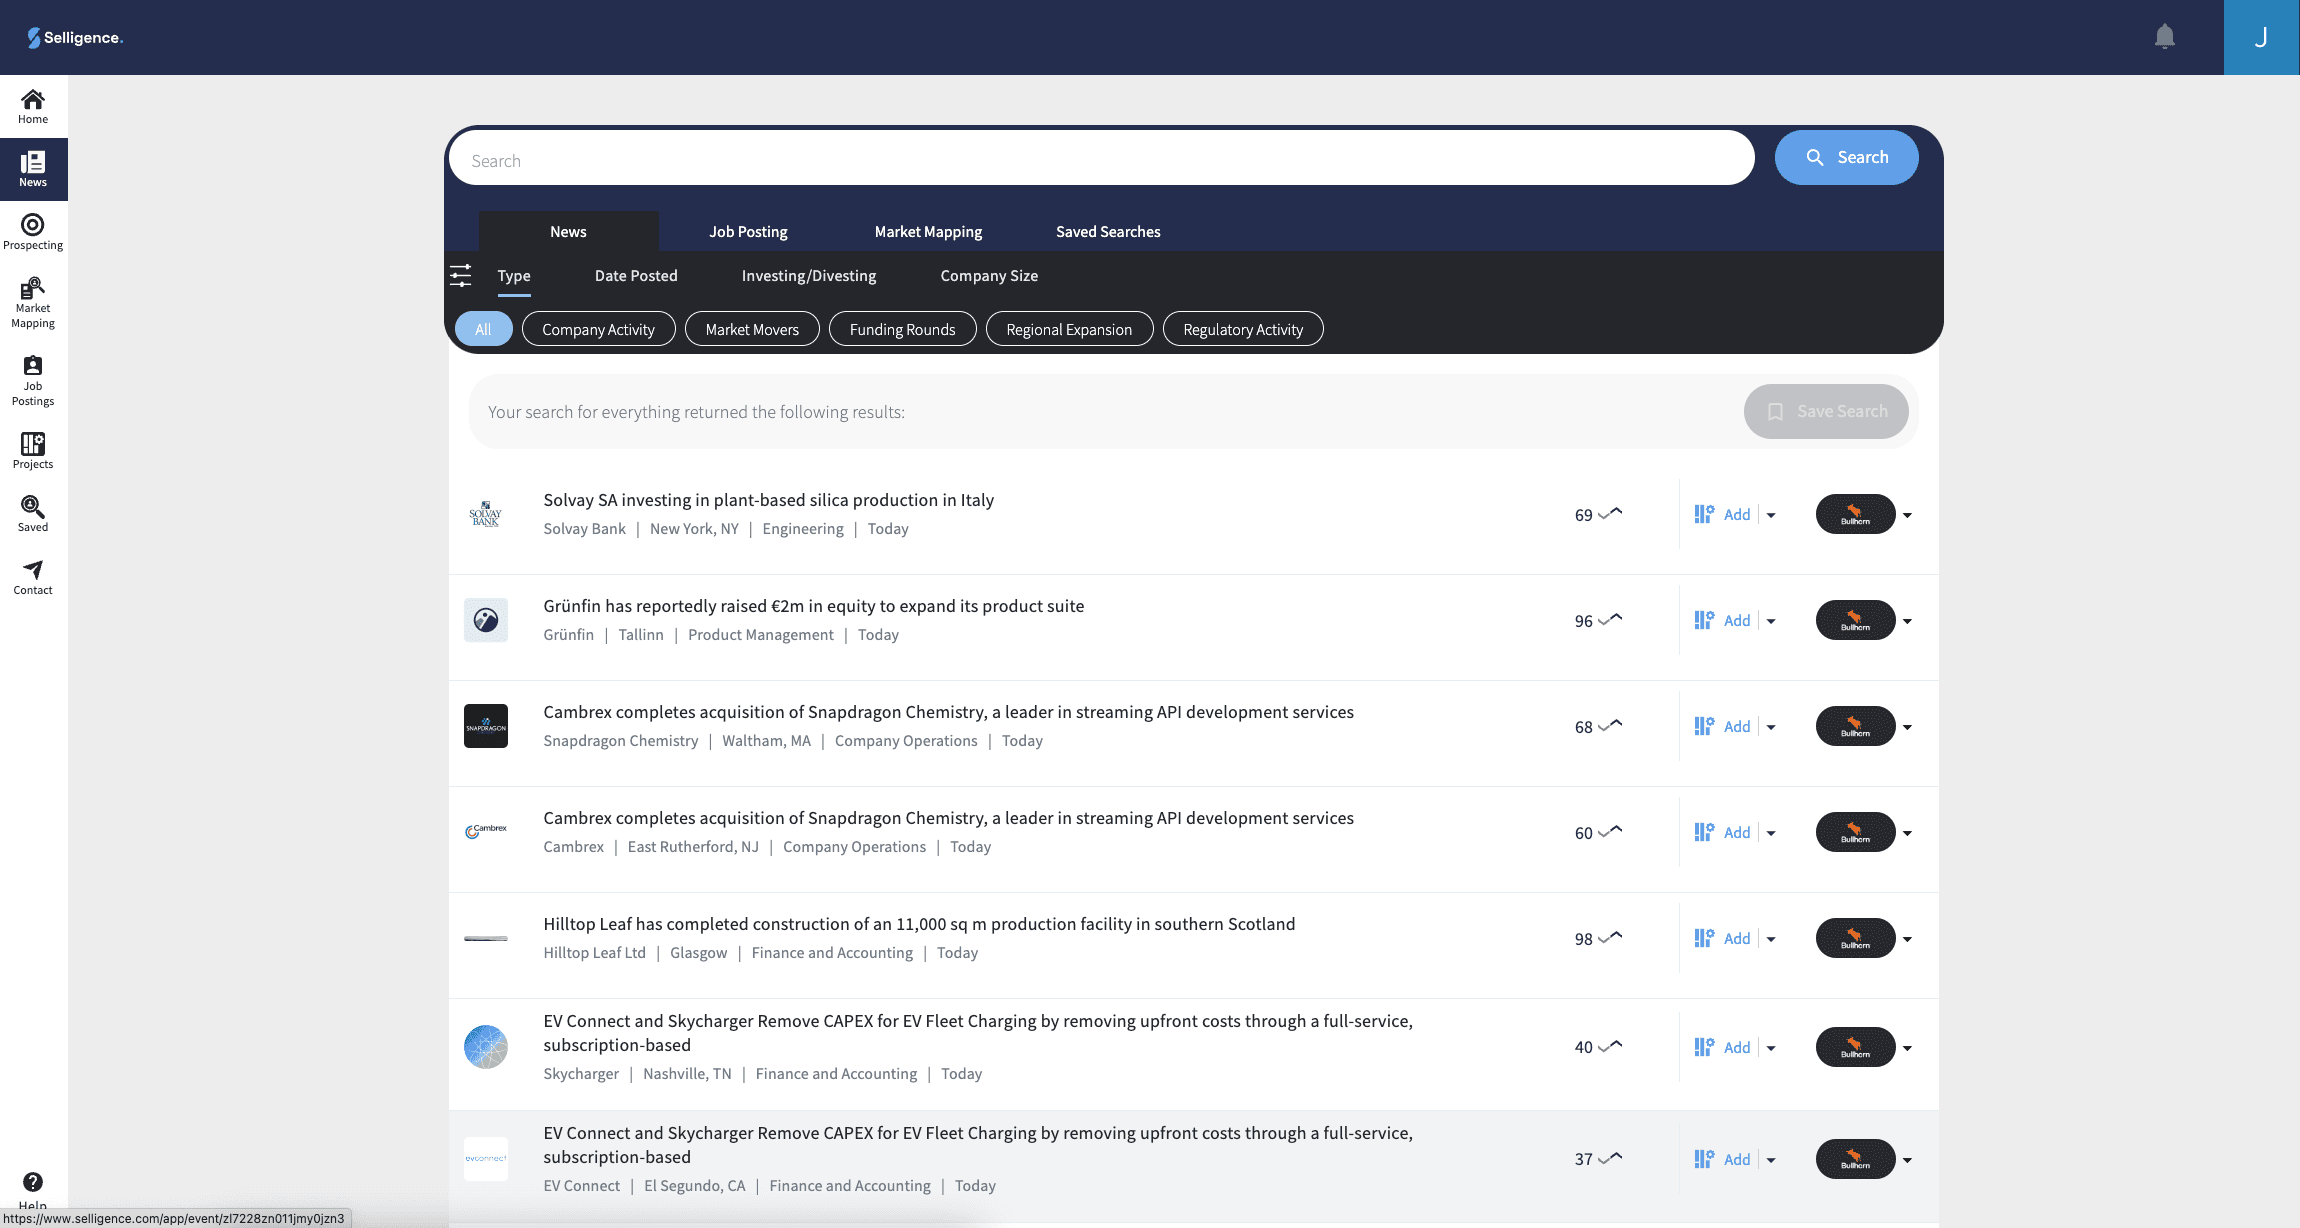Image resolution: width=2300 pixels, height=1228 pixels.
Task: Open the Grünfin €2m equity article
Action: pos(813,606)
